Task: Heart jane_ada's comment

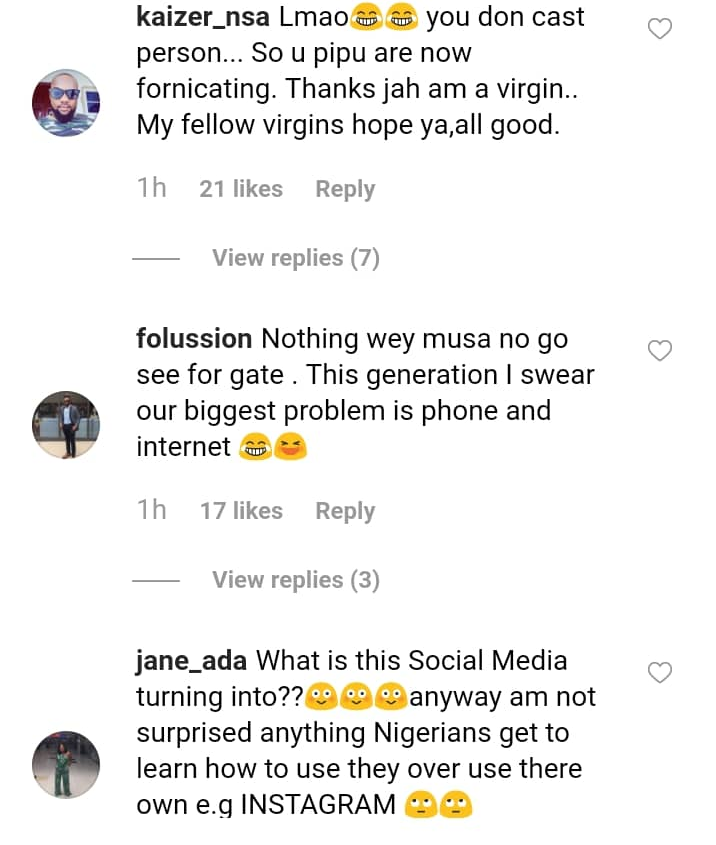Action: click(x=660, y=673)
